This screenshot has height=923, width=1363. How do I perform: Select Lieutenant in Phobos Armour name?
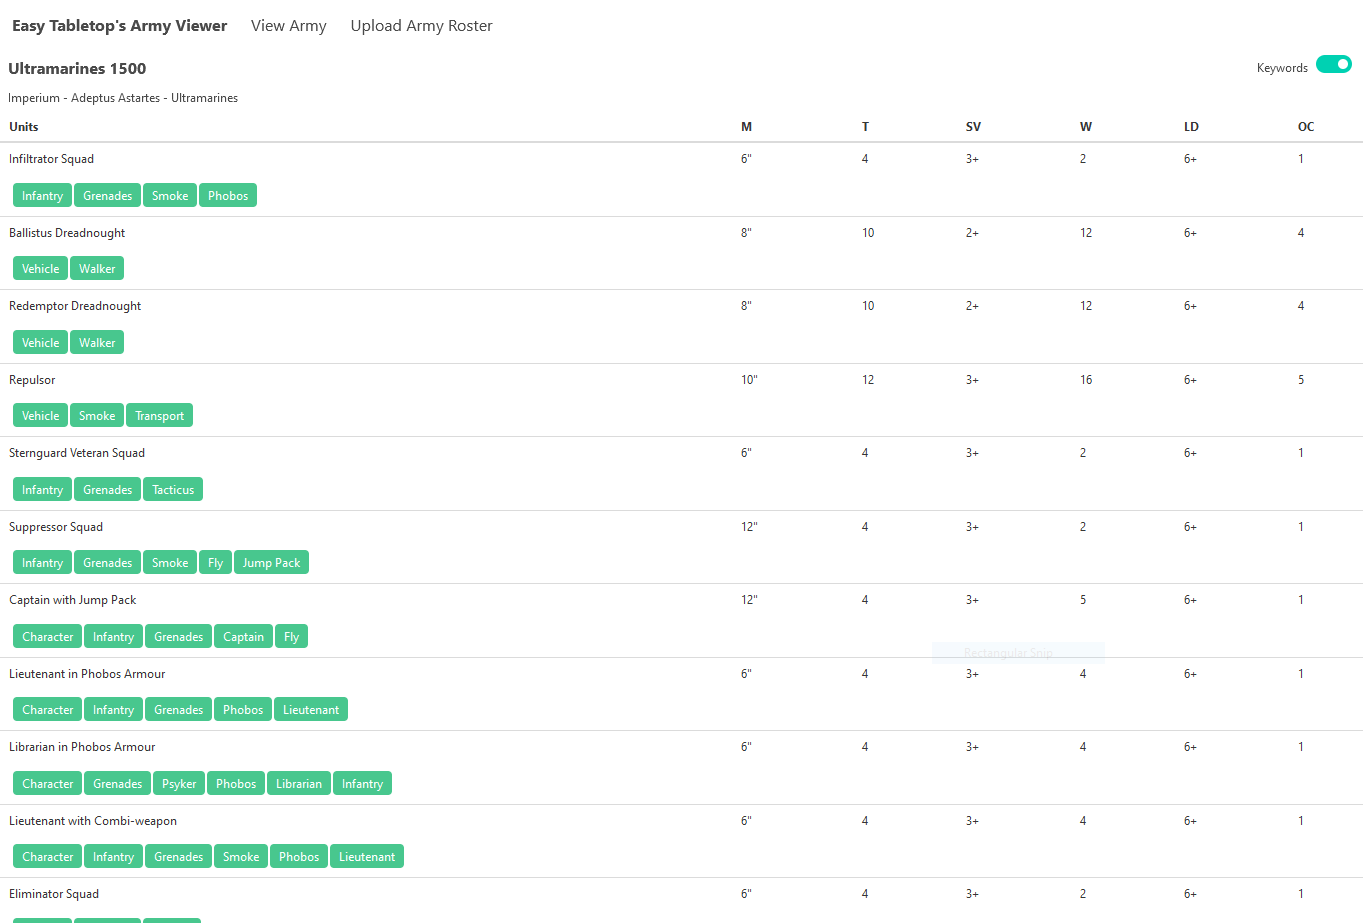point(87,674)
